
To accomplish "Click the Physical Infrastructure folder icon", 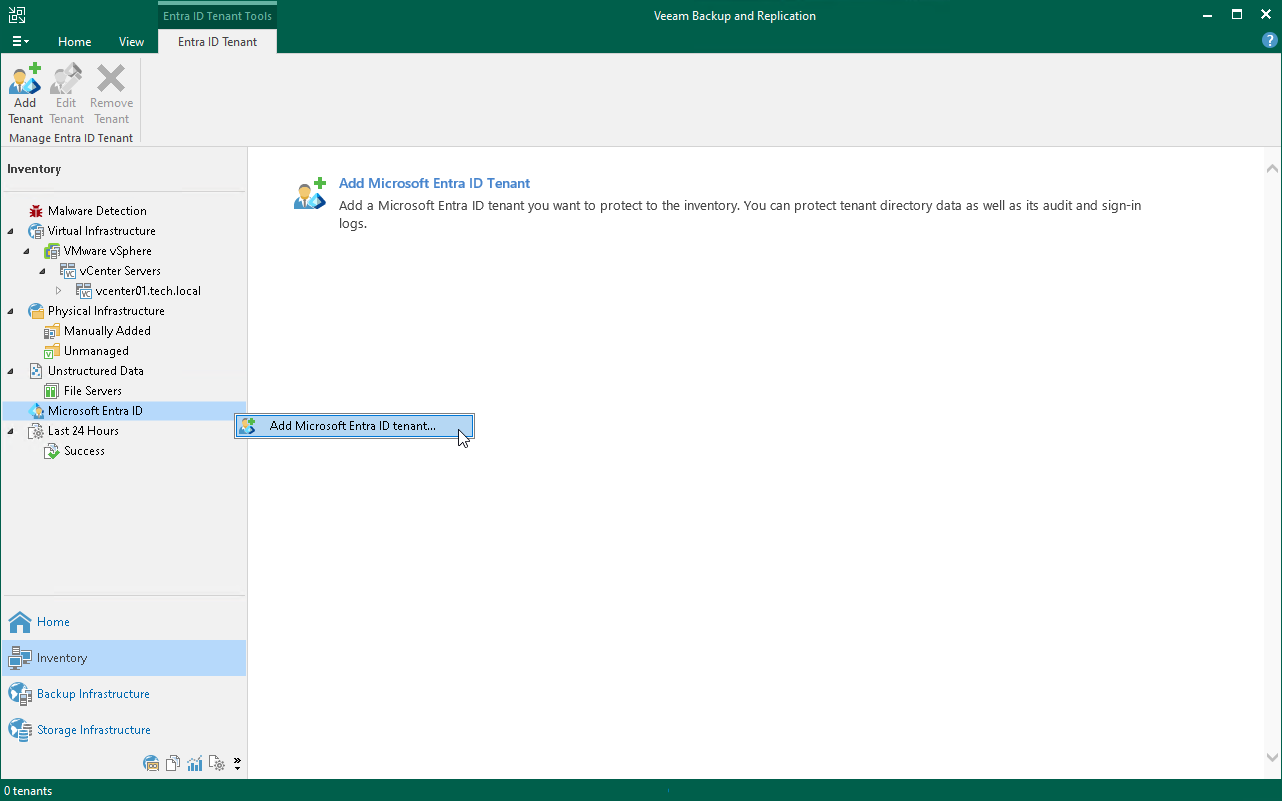I will [x=36, y=311].
